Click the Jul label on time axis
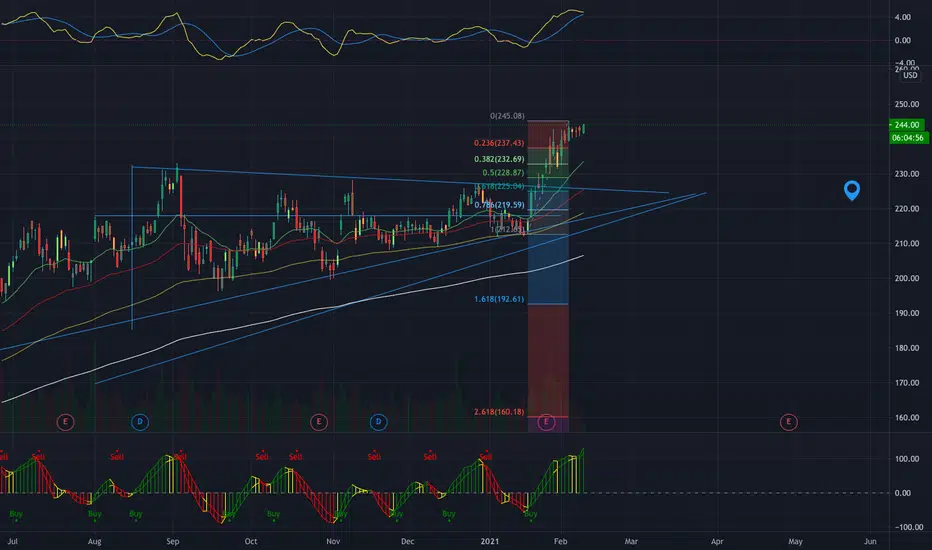932x550 pixels. (12, 542)
